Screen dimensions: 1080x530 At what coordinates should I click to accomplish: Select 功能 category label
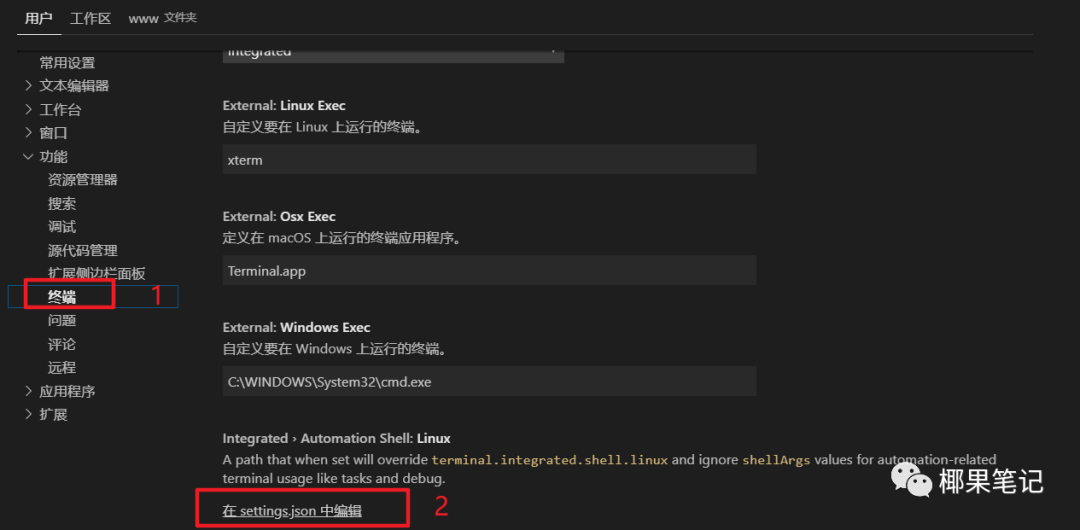coord(53,156)
